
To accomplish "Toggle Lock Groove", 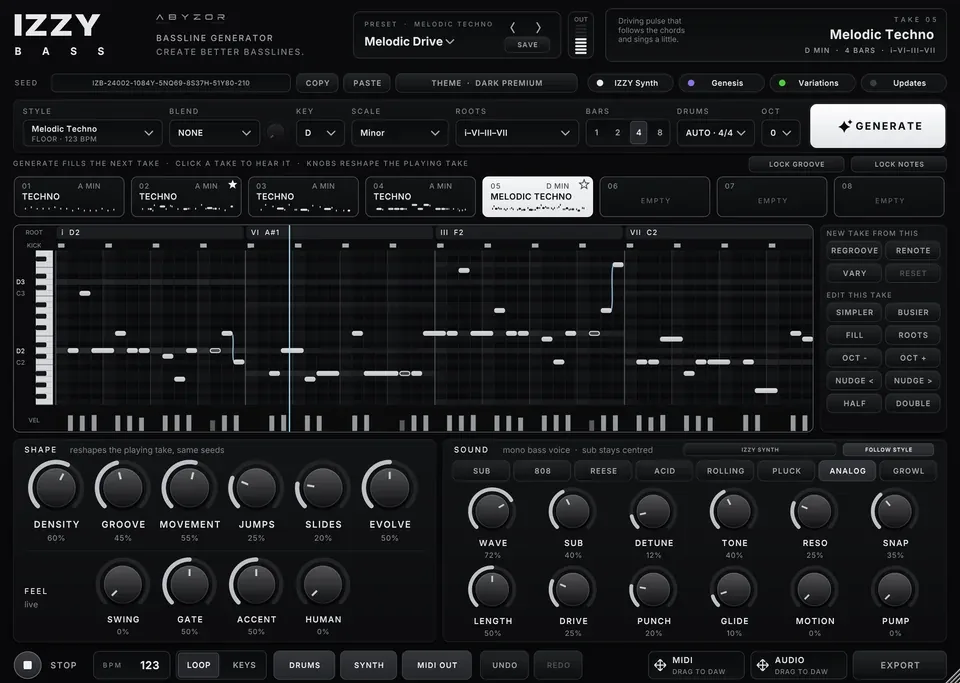I will click(797, 164).
